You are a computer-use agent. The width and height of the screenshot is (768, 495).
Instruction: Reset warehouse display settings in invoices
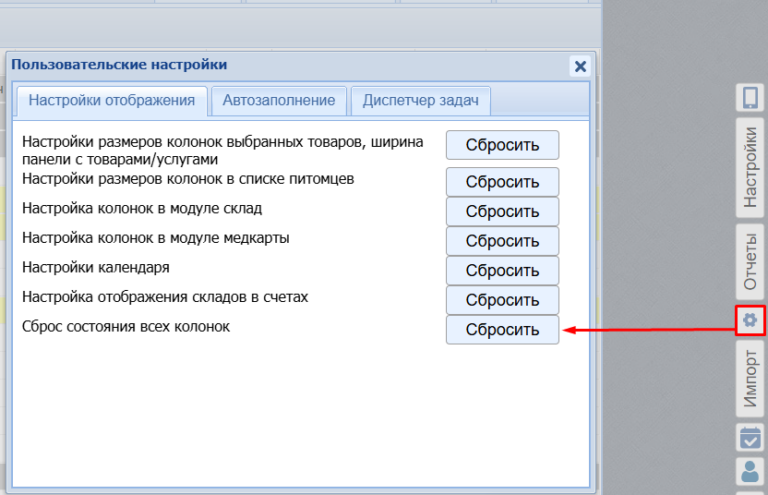coord(502,300)
